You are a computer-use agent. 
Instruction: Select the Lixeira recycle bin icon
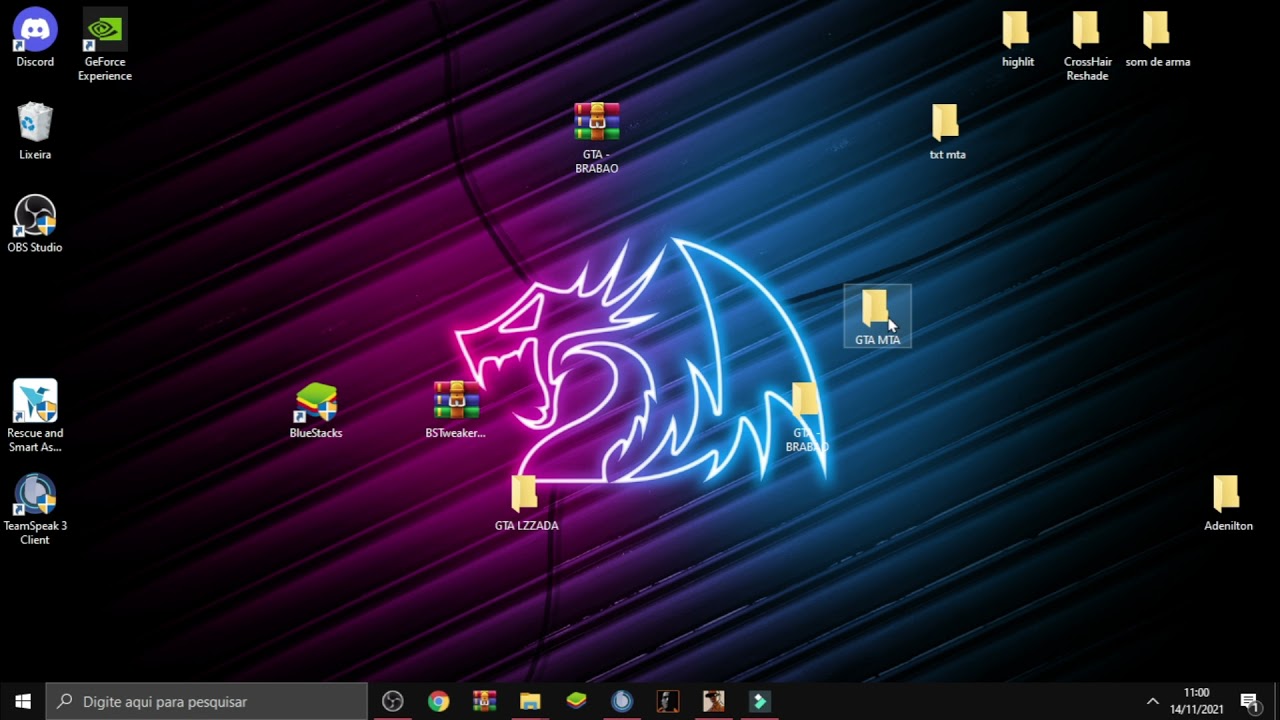click(x=35, y=131)
